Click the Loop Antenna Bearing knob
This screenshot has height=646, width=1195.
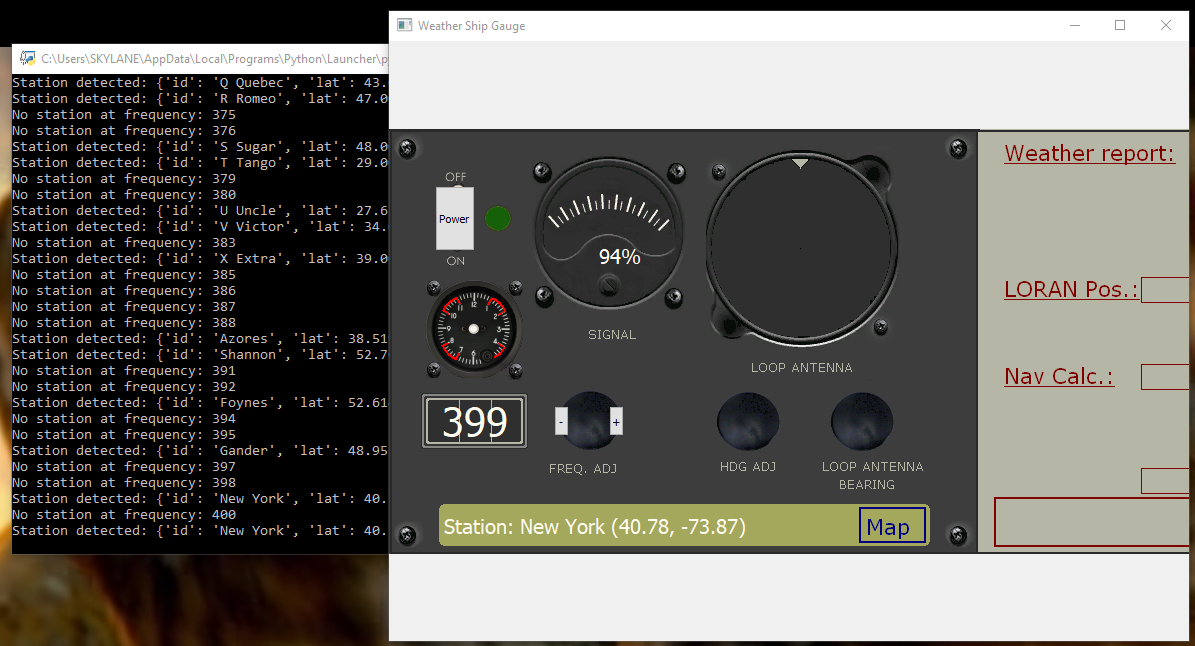(x=863, y=422)
